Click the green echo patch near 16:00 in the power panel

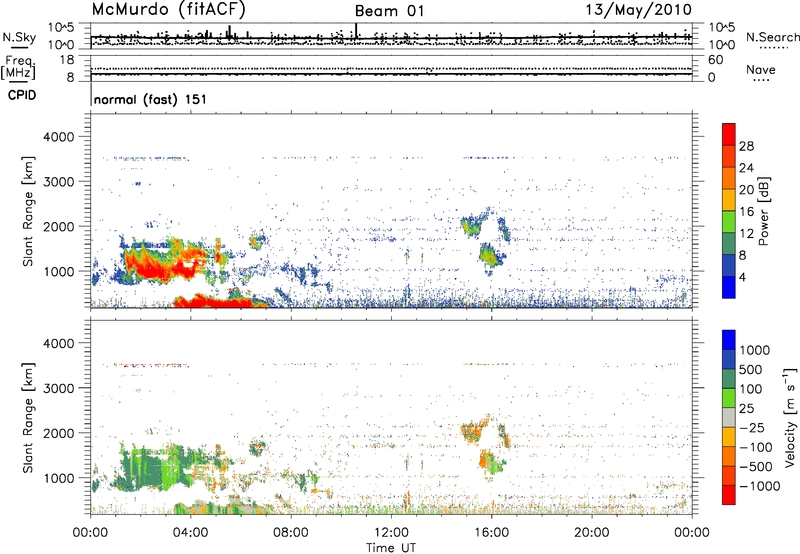coord(490,254)
